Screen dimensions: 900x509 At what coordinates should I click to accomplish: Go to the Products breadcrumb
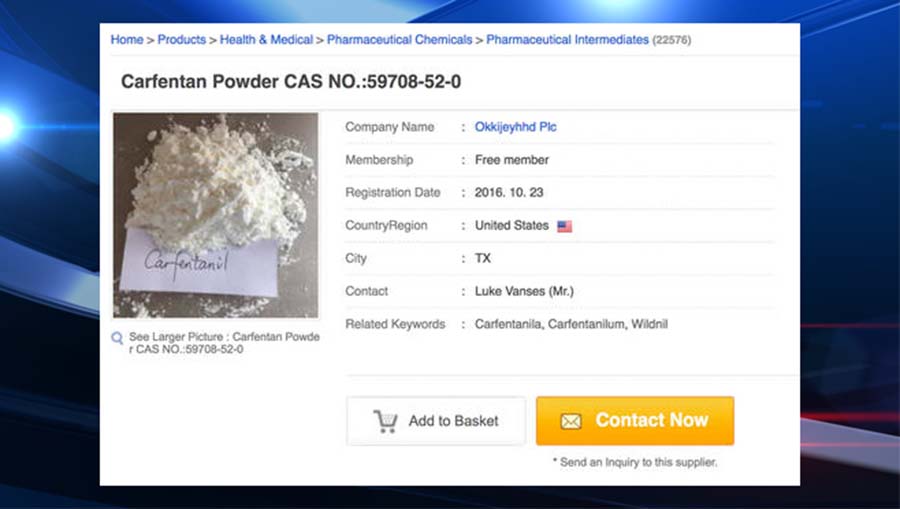tap(181, 40)
